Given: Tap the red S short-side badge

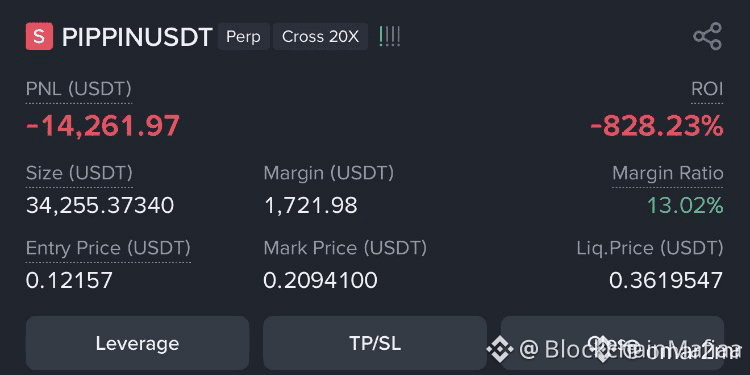Looking at the screenshot, I should [x=39, y=36].
